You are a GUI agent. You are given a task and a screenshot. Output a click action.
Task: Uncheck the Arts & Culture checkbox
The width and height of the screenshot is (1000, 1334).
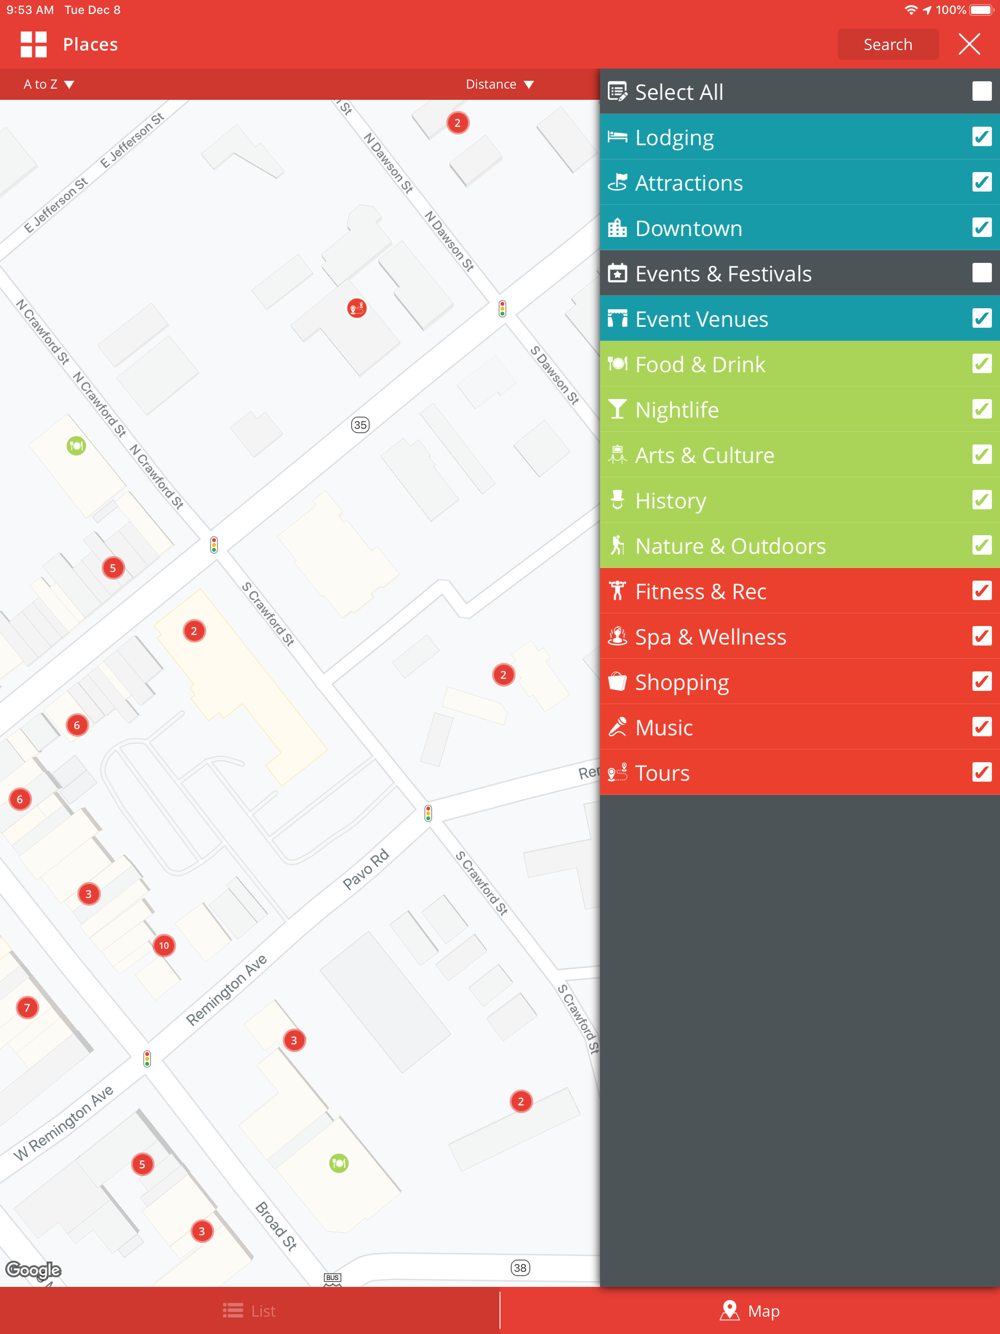click(x=982, y=455)
